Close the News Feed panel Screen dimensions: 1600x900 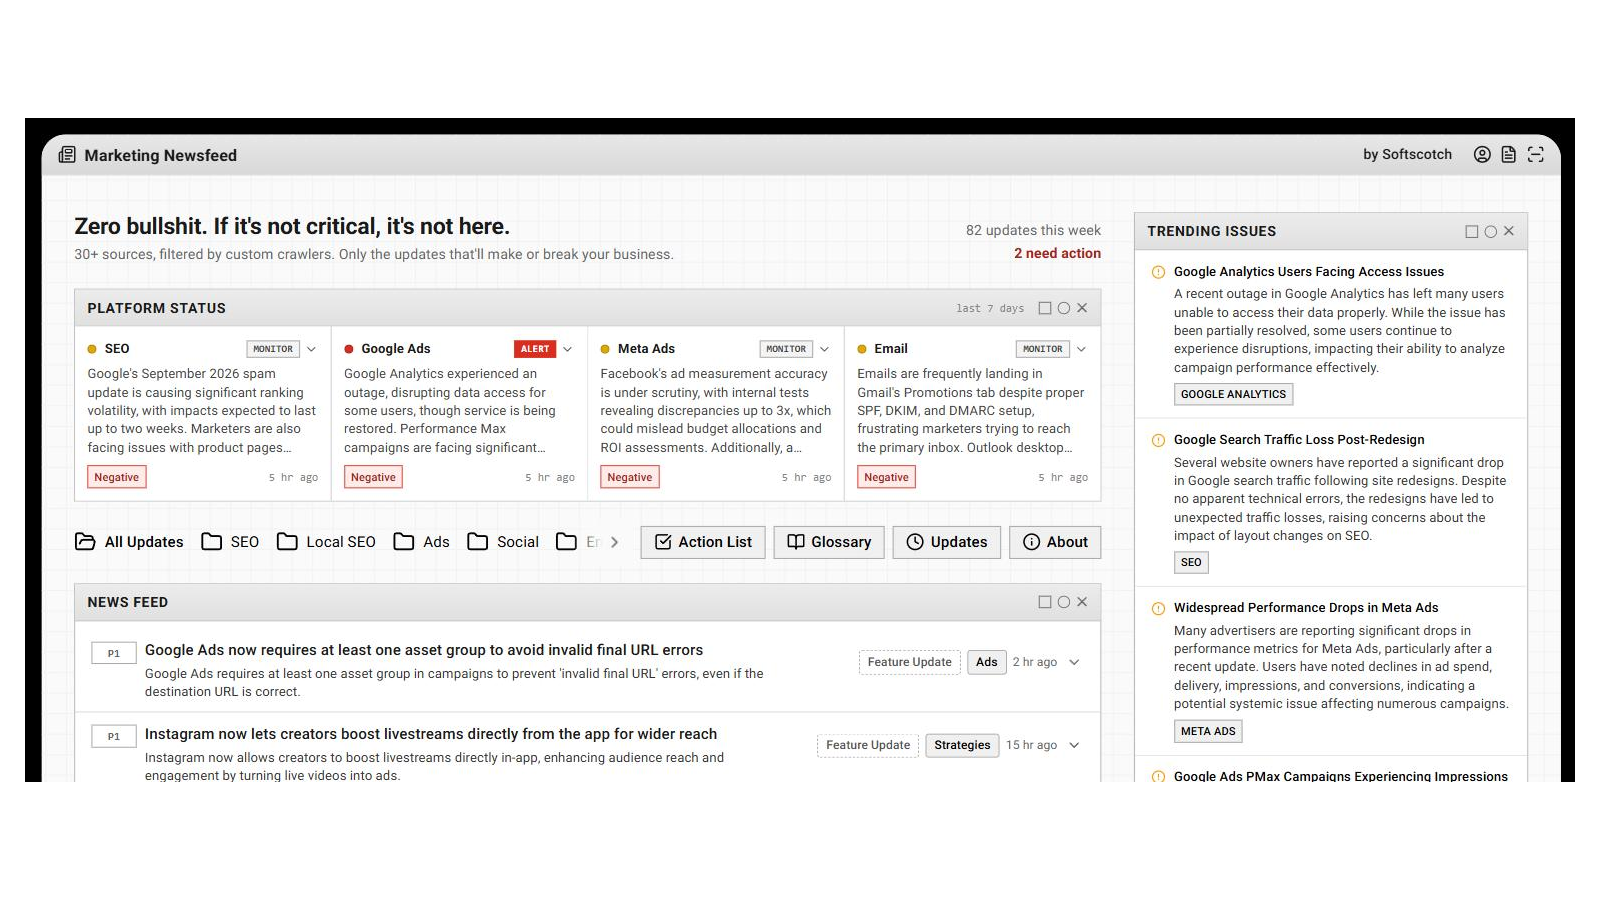click(x=1082, y=602)
